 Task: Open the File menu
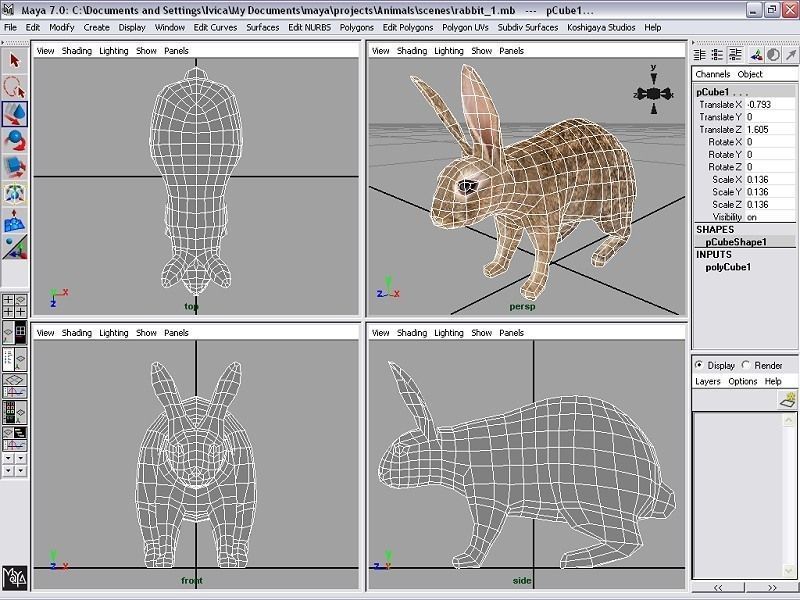10,28
